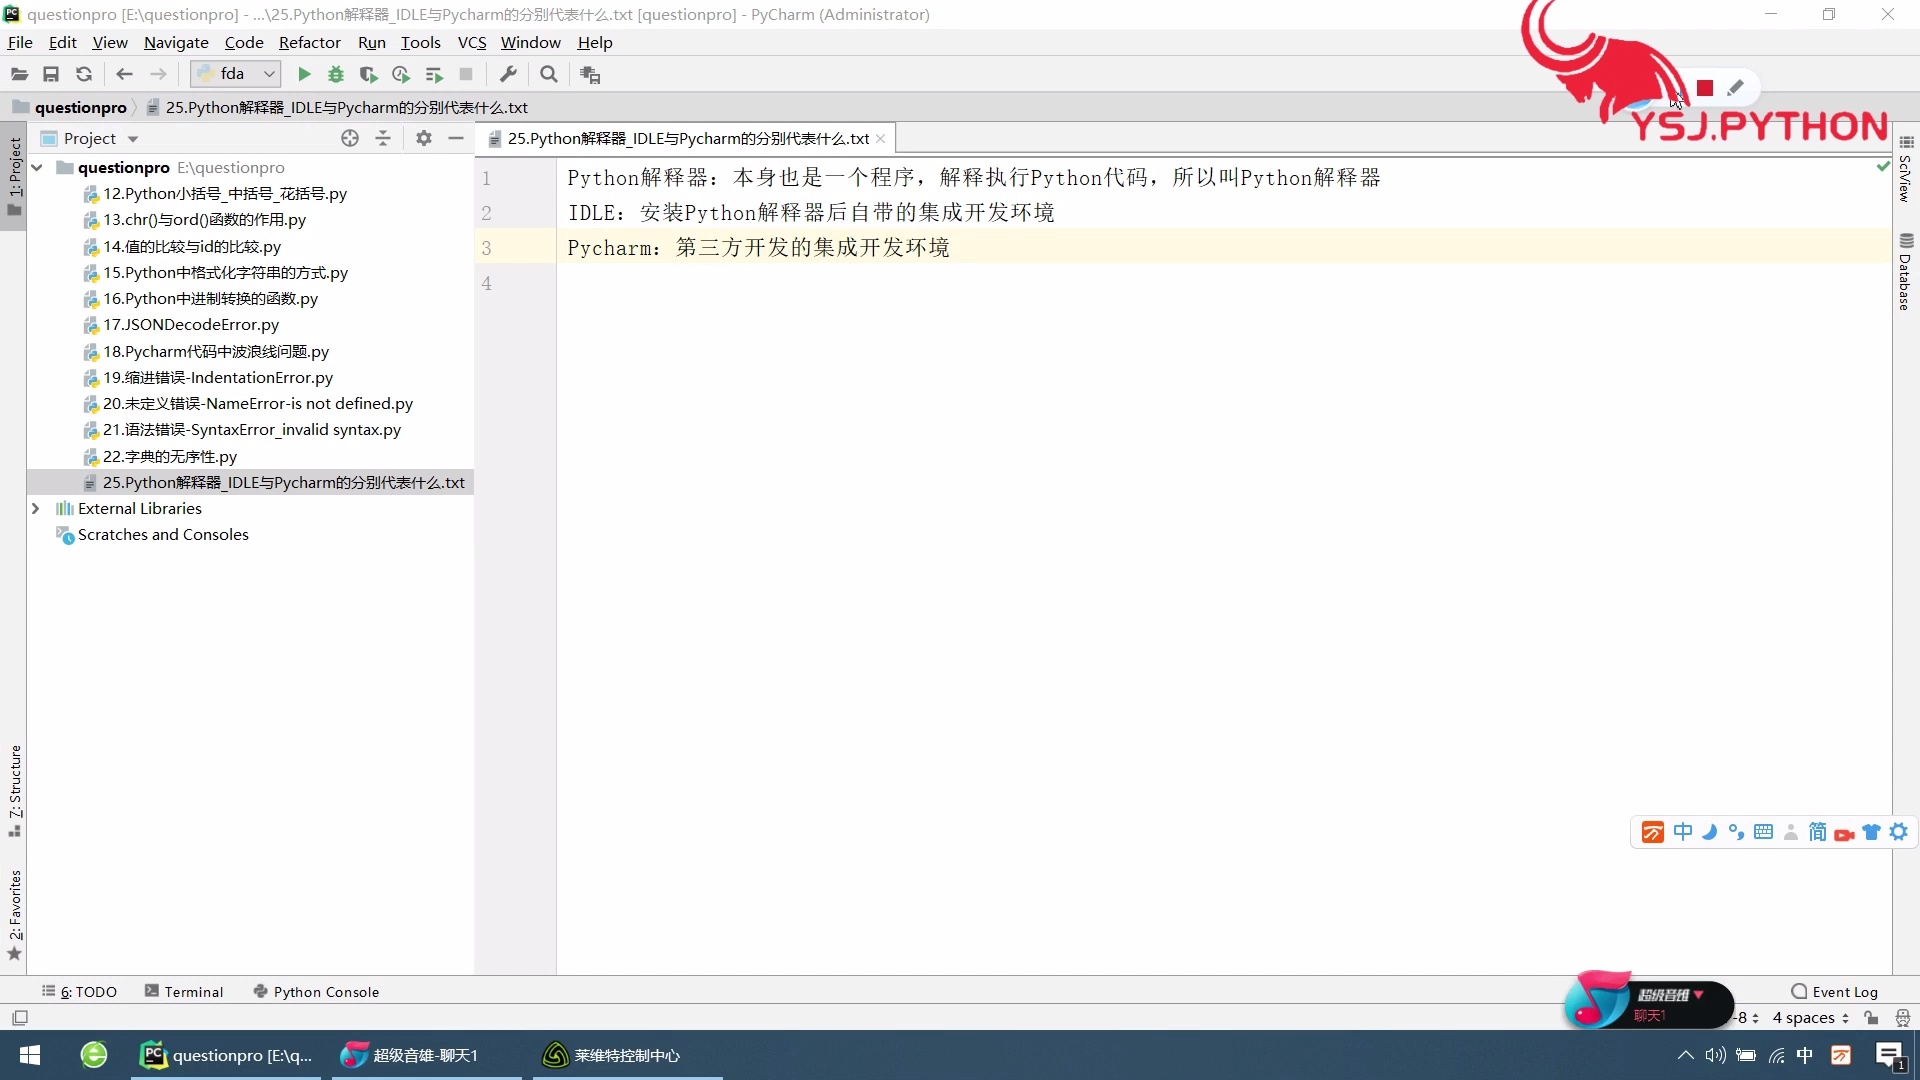Open the VCS menu
Viewport: 1920px width, 1080px height.
[471, 42]
